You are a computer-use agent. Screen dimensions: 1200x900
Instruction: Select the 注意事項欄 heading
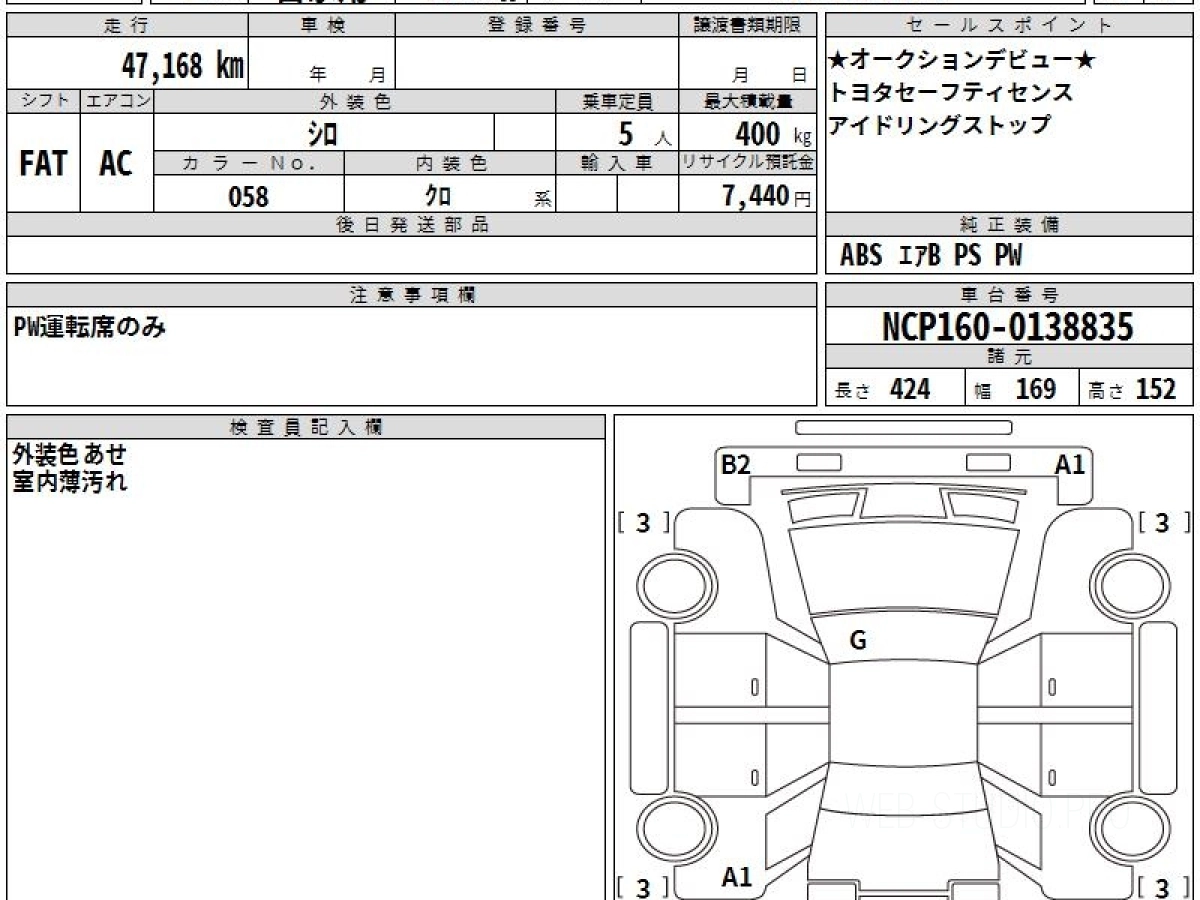pos(412,295)
